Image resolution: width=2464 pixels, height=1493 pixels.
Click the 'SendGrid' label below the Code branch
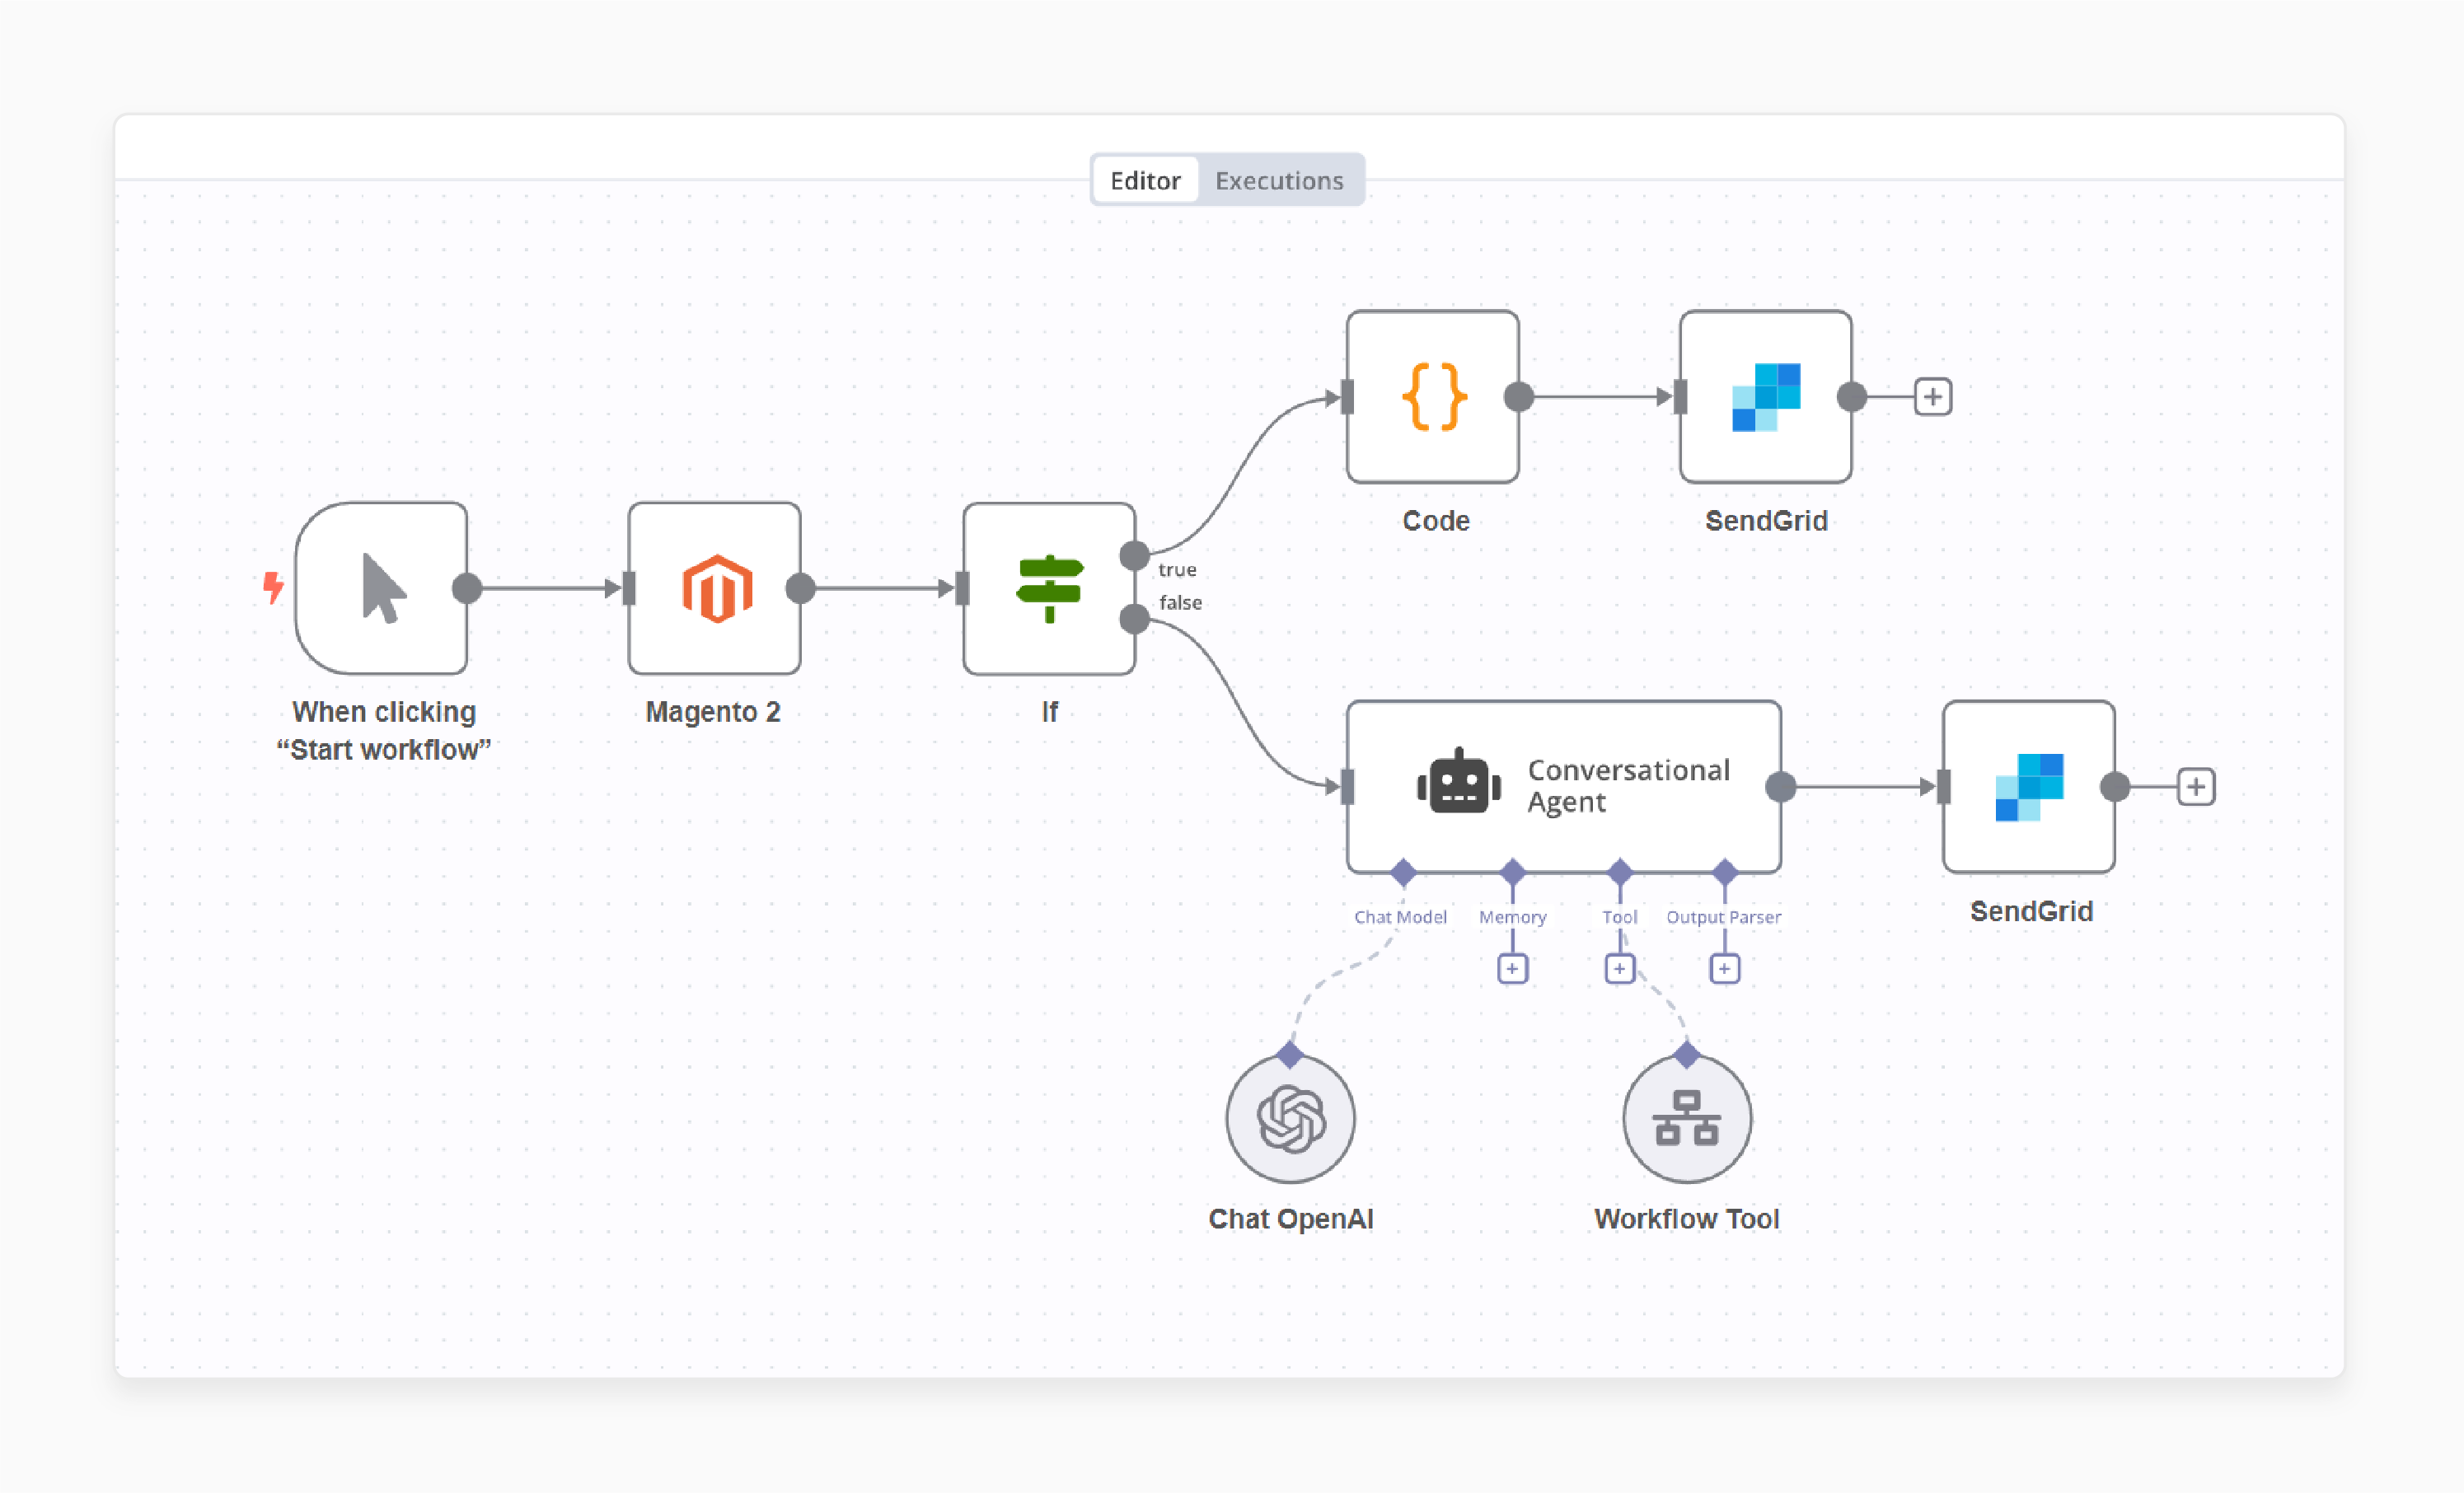tap(1766, 521)
